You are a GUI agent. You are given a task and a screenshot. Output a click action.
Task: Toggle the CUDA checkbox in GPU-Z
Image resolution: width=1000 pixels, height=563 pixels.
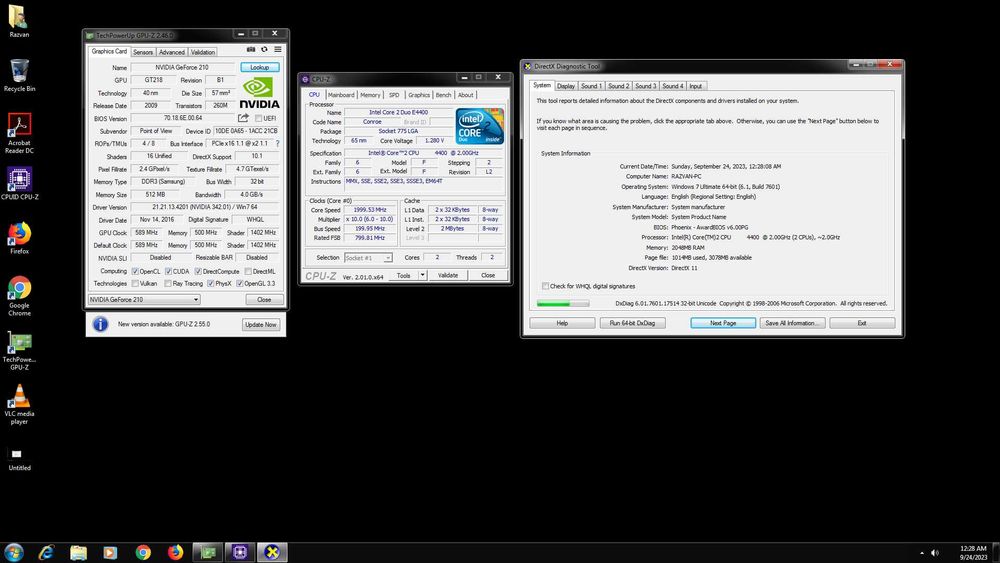pos(168,271)
